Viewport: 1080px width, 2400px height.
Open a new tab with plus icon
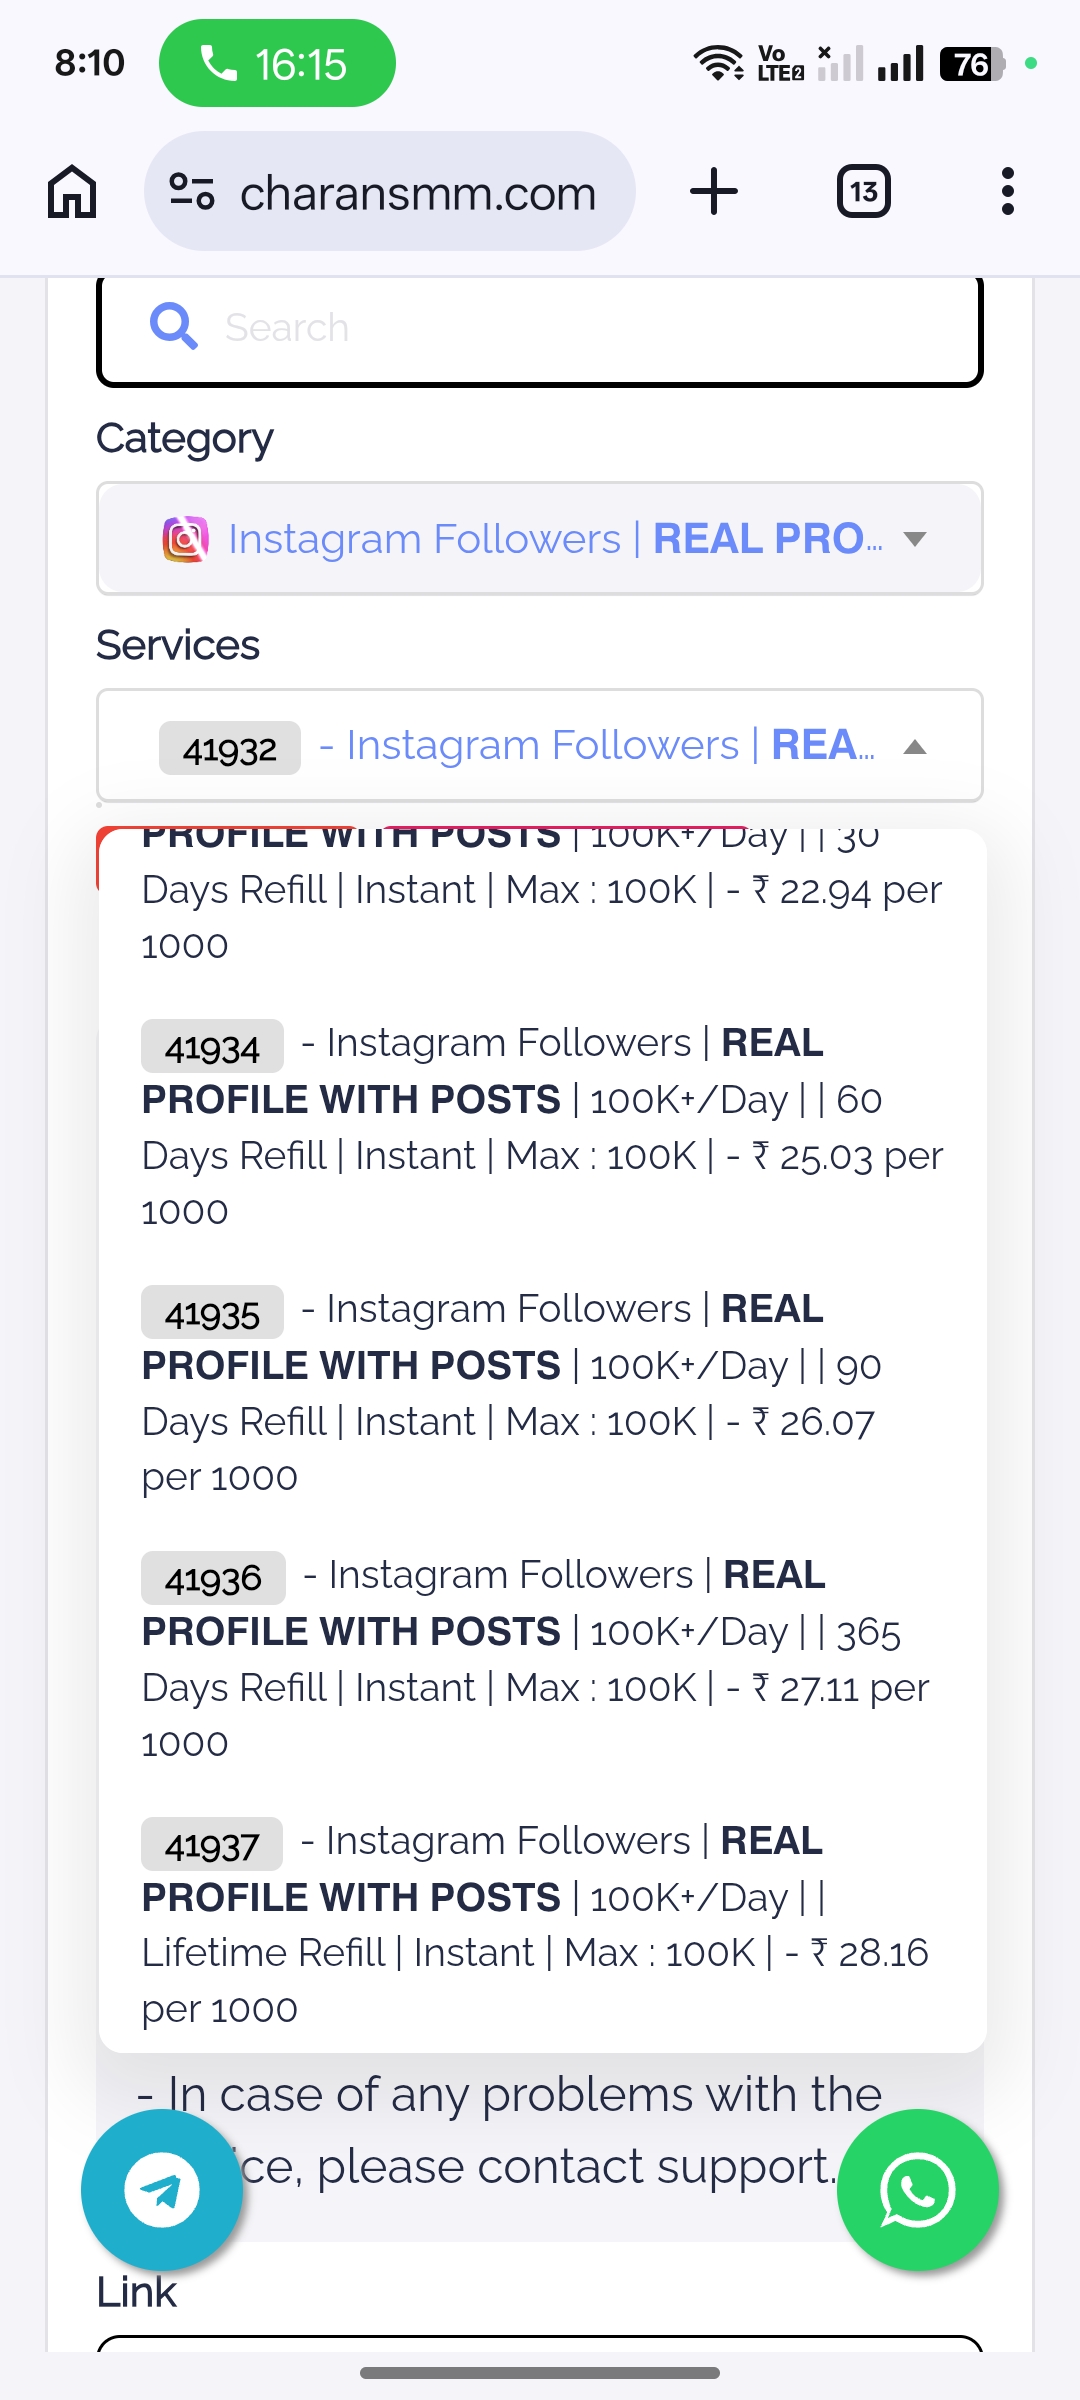(714, 191)
